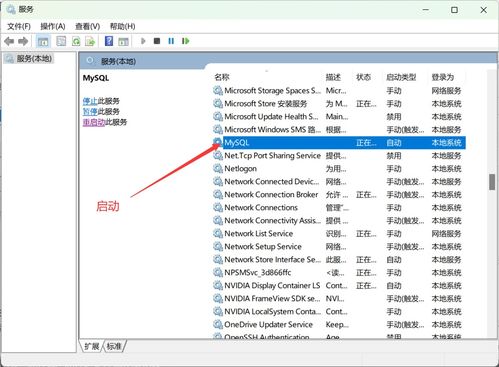Open the Properties toolbar icon
499x367 pixels.
point(61,41)
